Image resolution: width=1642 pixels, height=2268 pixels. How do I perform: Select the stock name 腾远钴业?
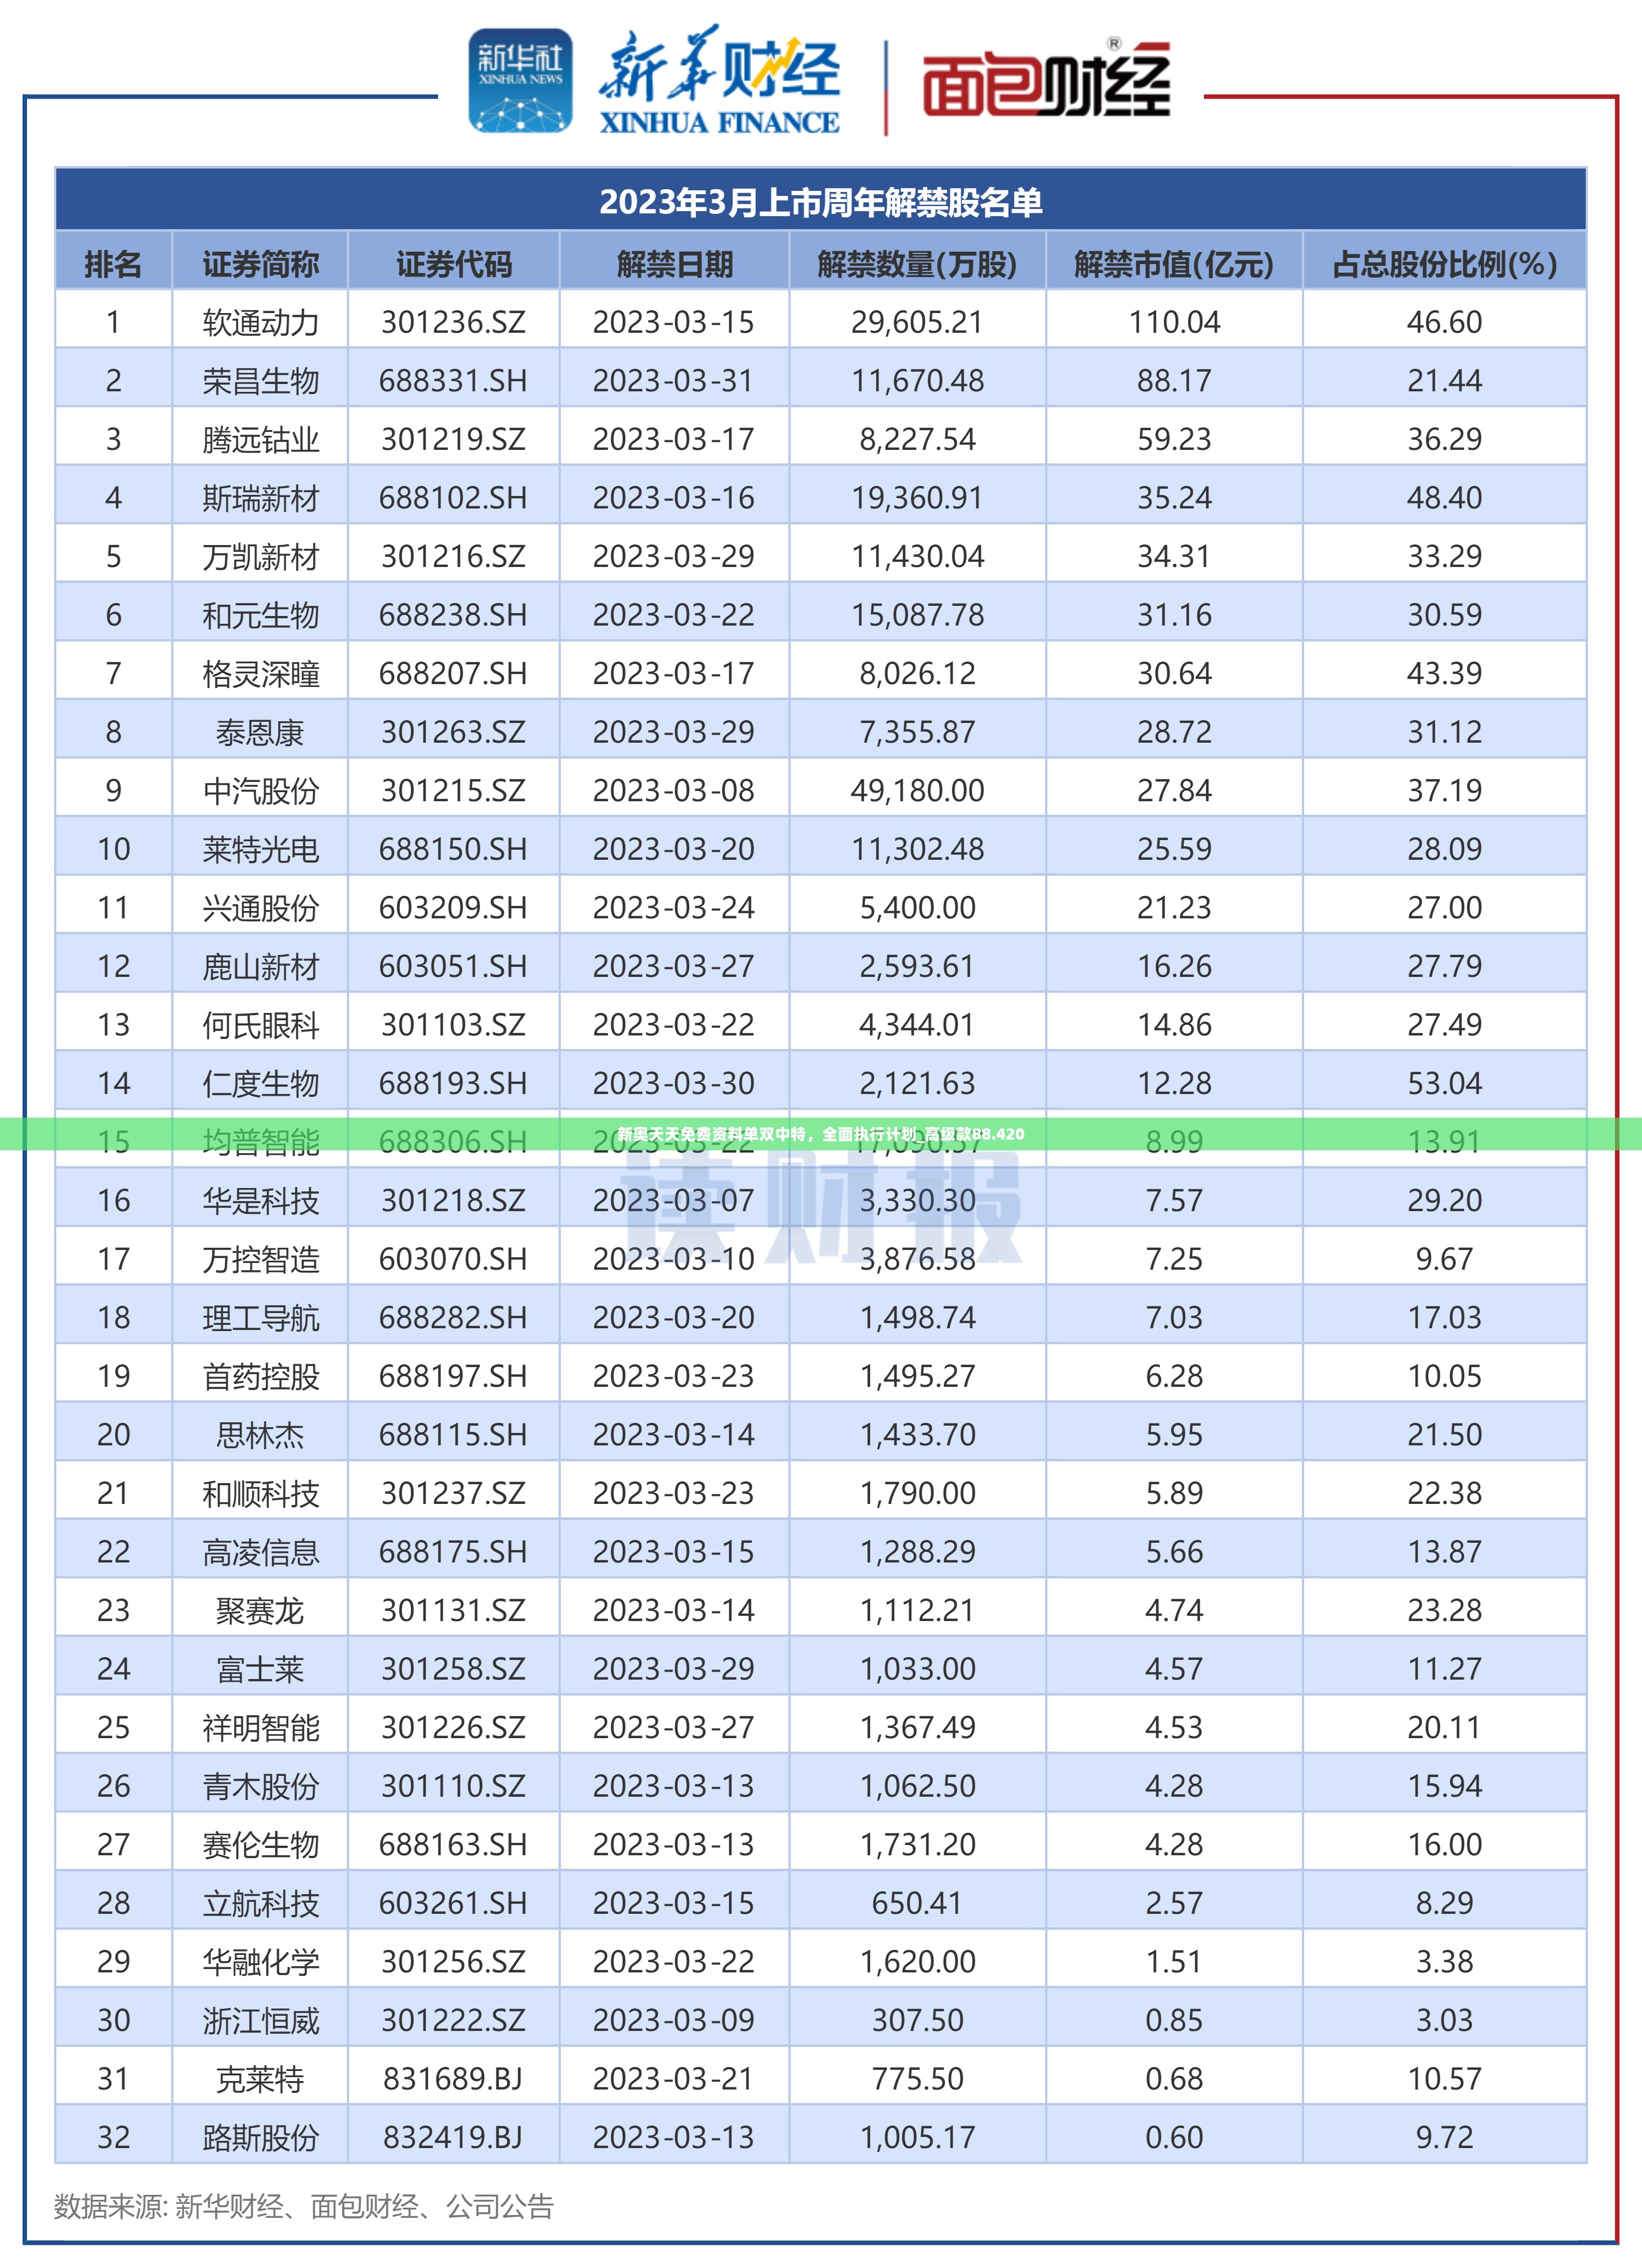pos(260,440)
